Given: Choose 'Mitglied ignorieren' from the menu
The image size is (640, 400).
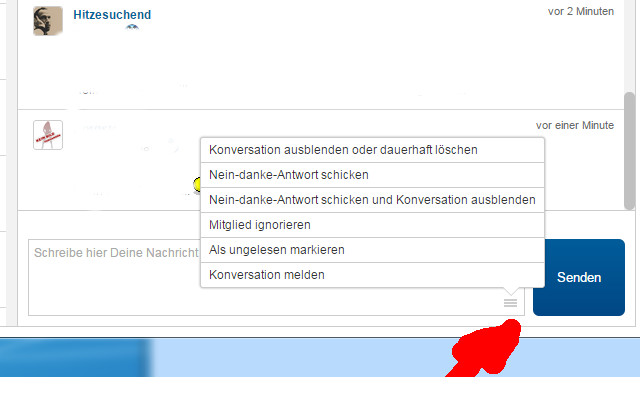Looking at the screenshot, I should pyautogui.click(x=260, y=225).
